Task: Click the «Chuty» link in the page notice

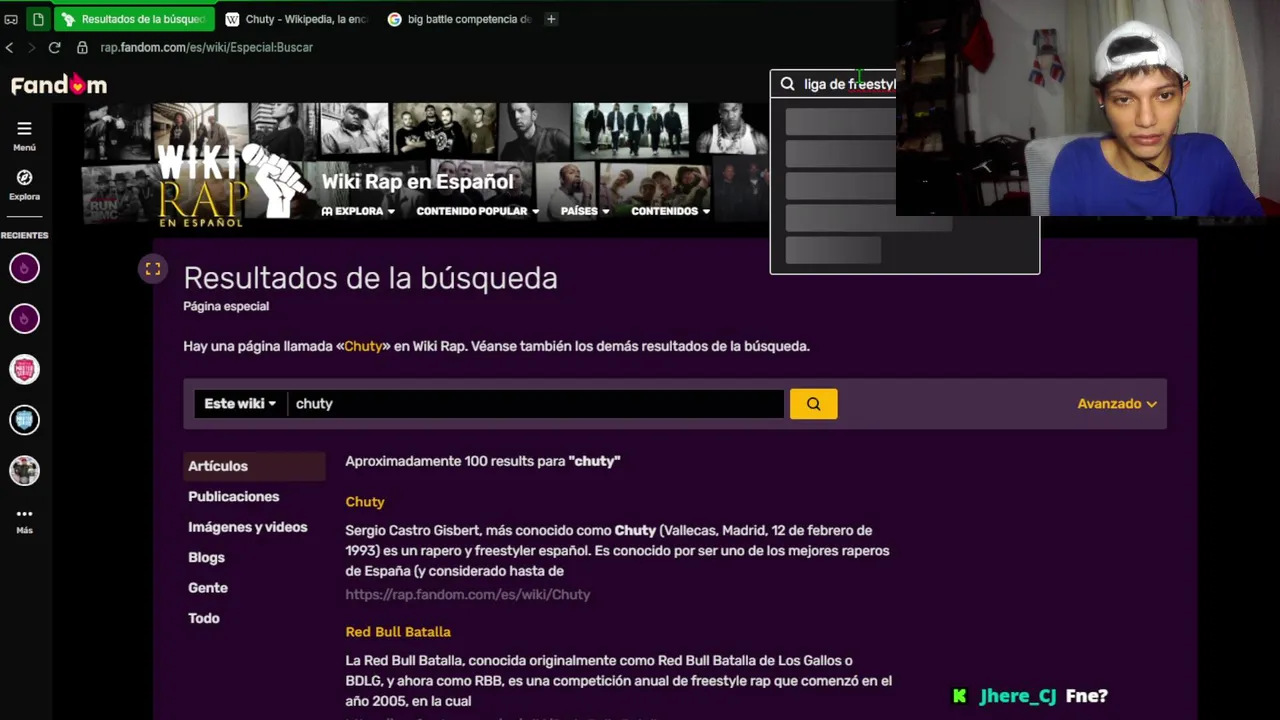Action: (363, 346)
